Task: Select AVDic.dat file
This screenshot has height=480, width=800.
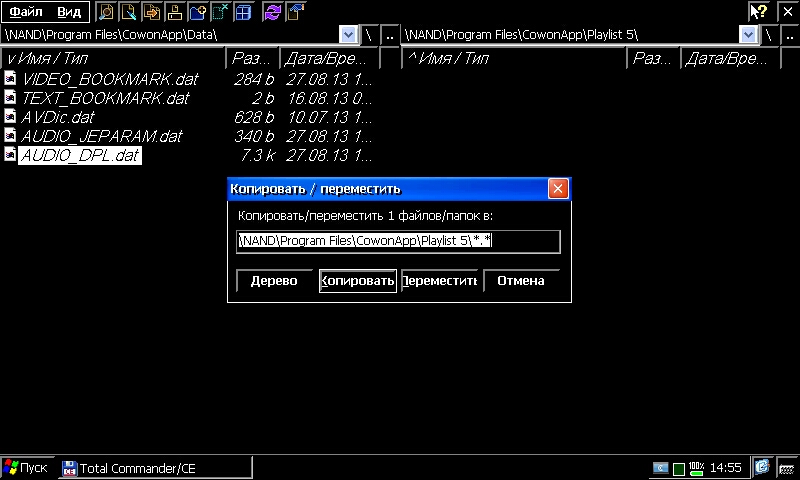Action: click(x=58, y=117)
